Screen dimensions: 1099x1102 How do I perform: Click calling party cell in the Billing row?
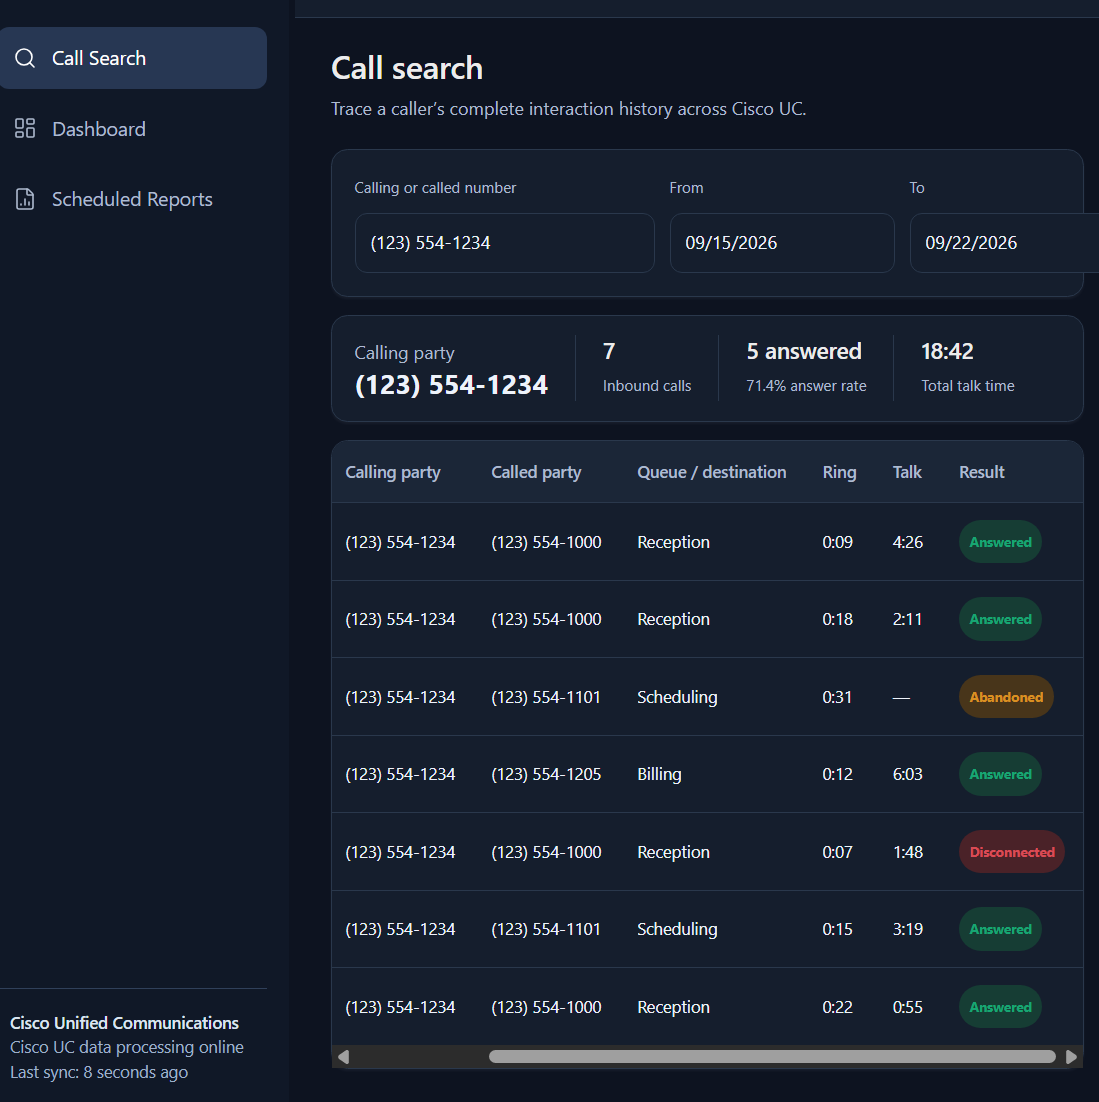(x=400, y=774)
